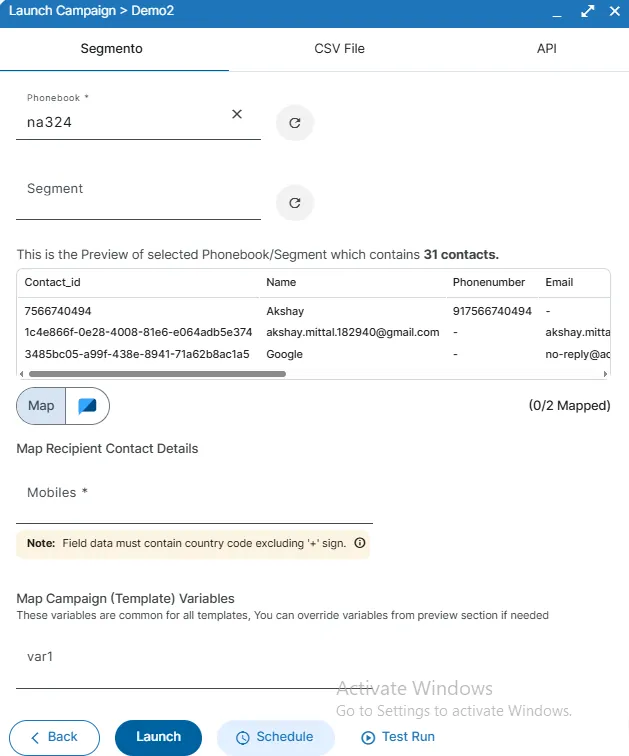Switch to the CSV File tab
This screenshot has height=756, width=629.
click(x=340, y=48)
